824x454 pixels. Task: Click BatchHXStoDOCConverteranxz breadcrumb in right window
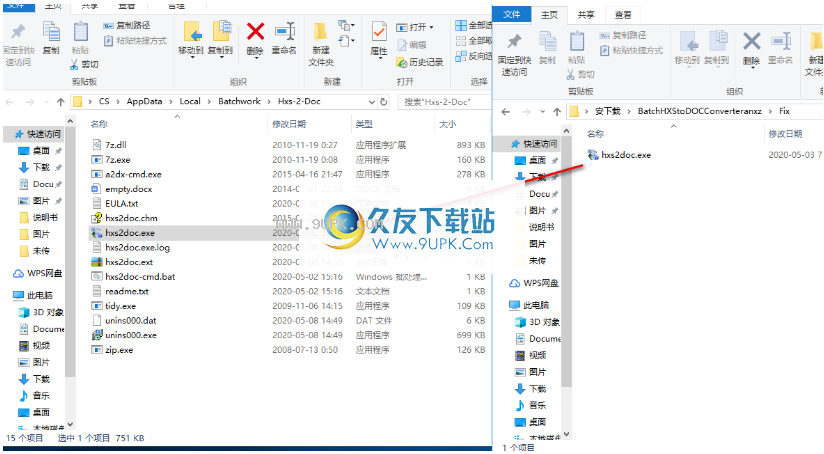[x=699, y=111]
